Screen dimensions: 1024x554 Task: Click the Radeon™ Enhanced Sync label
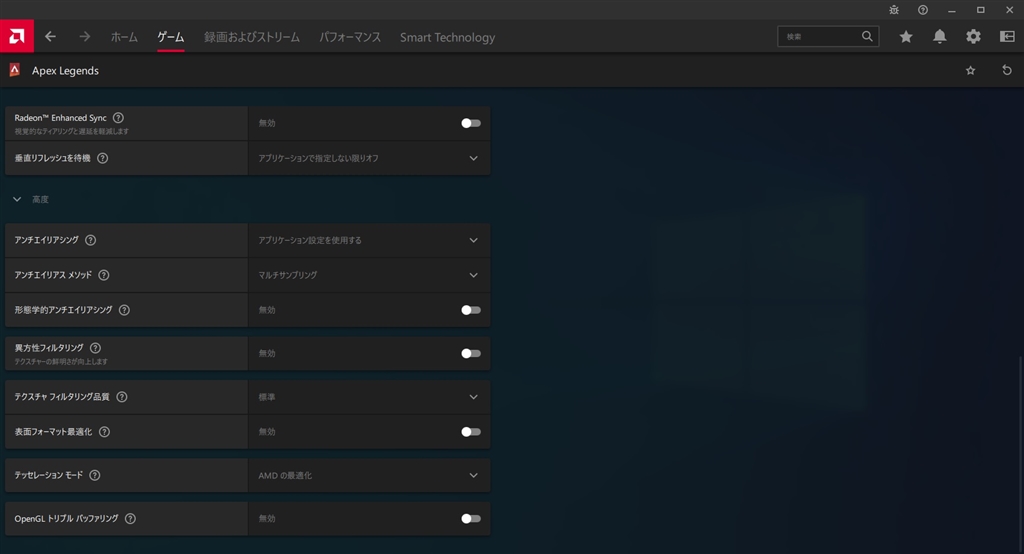point(60,118)
